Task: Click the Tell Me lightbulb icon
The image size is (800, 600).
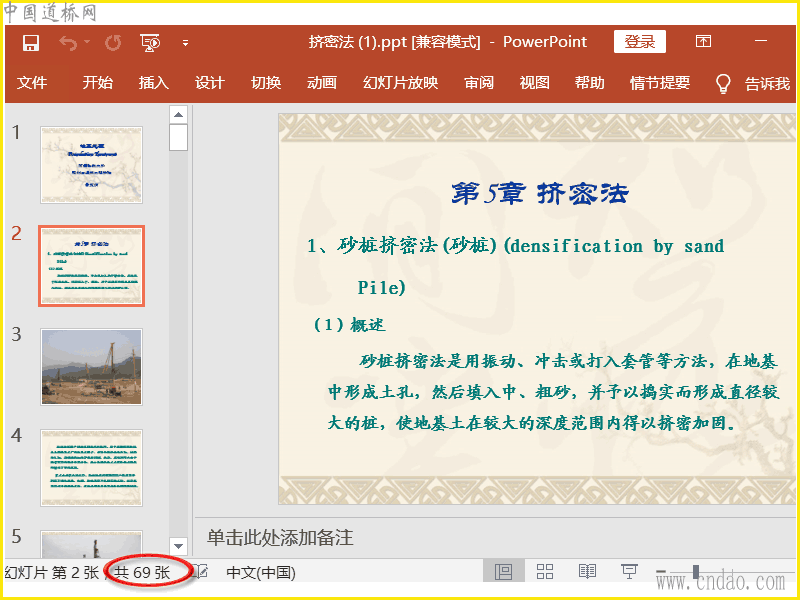Action: coord(723,84)
